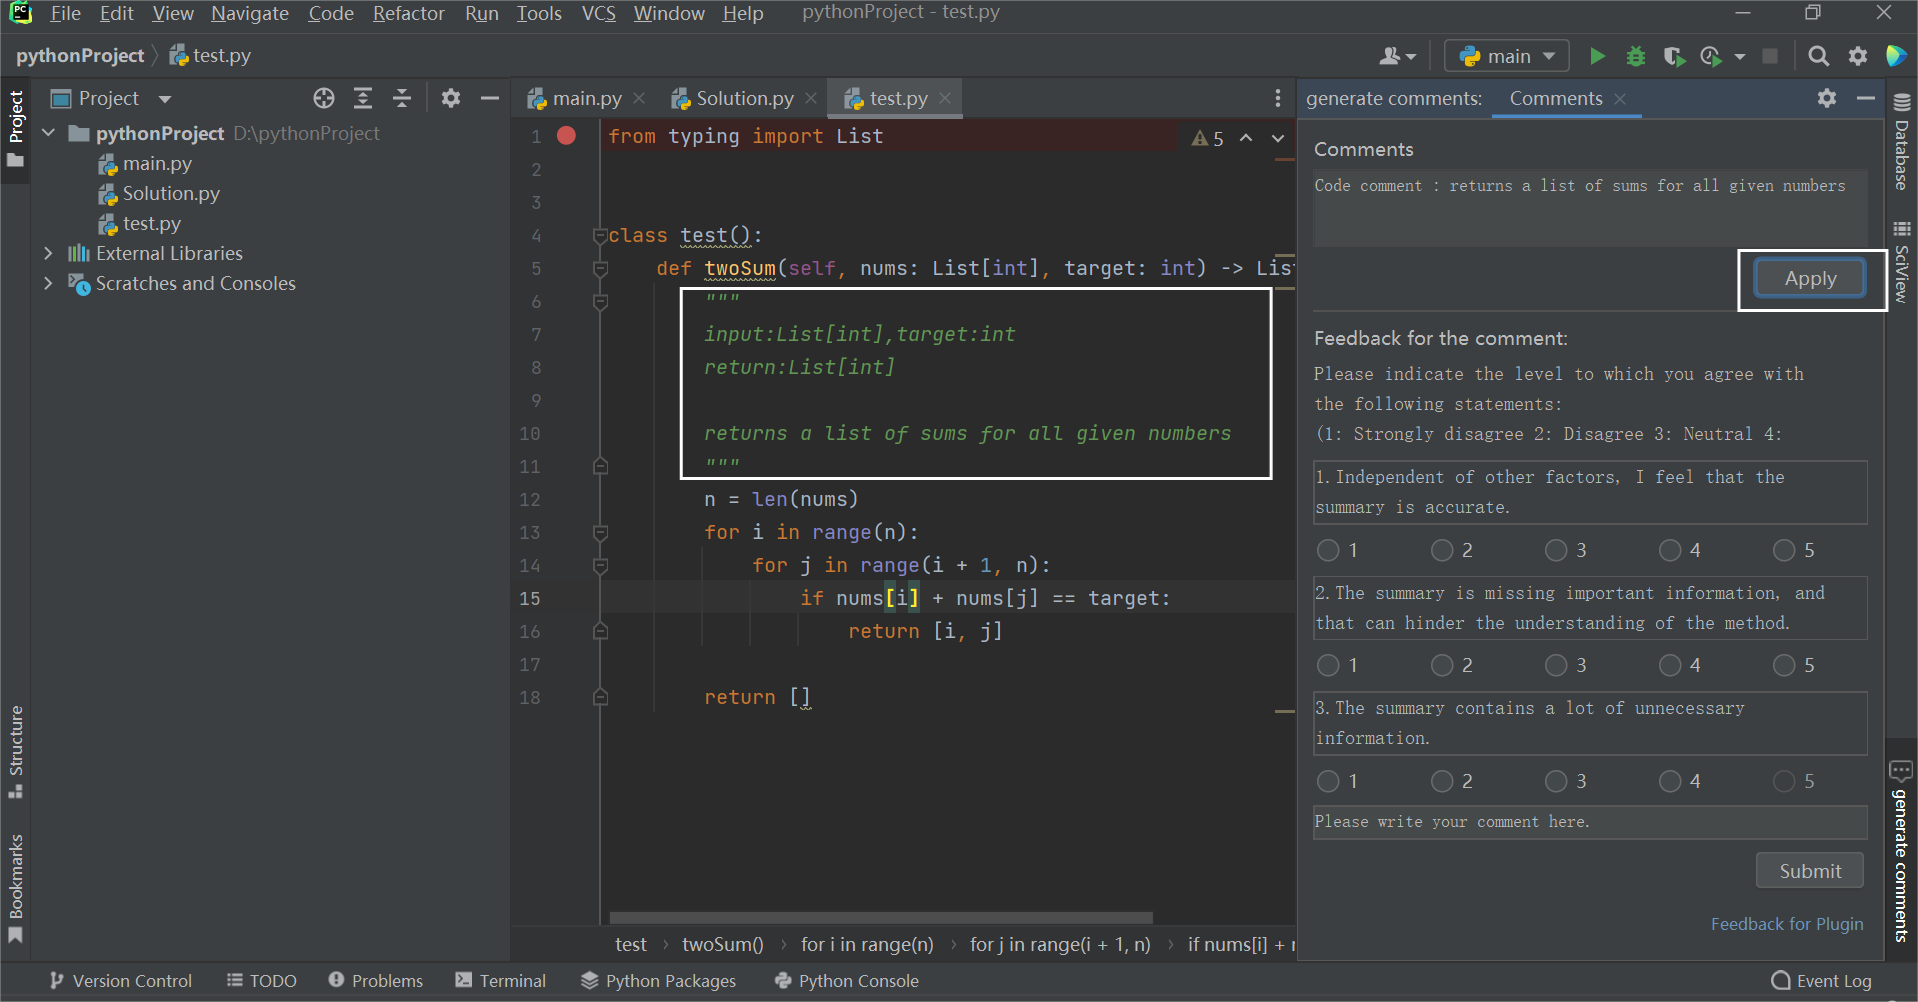
Task: Open Project panel options gear
Action: pyautogui.click(x=451, y=98)
